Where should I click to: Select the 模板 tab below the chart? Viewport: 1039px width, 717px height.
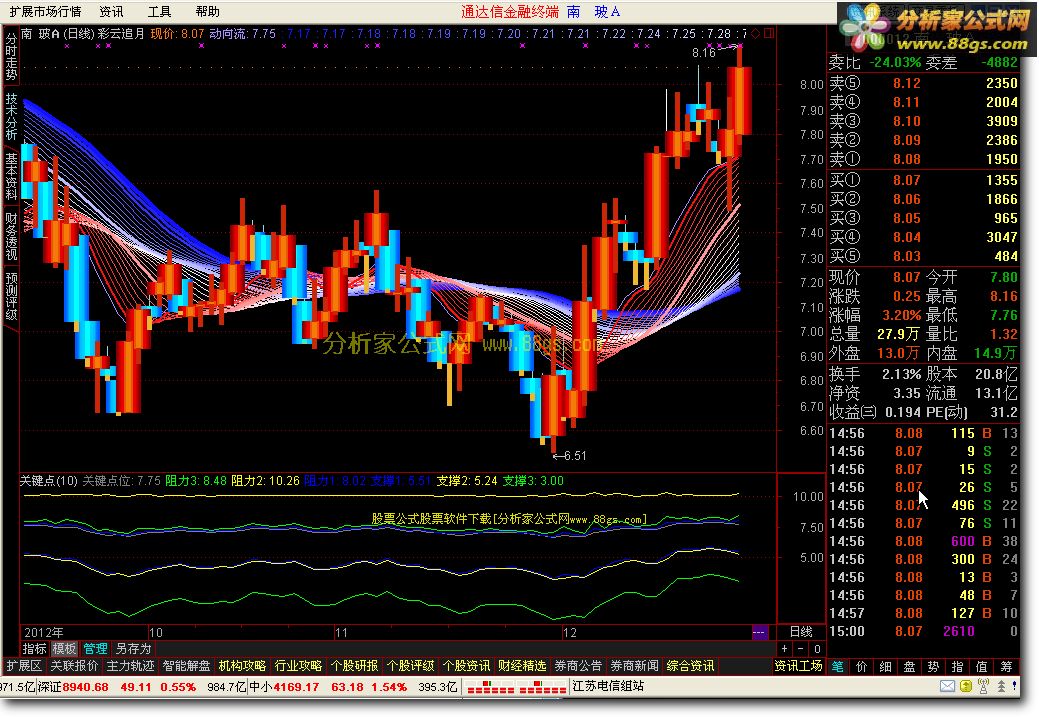tap(64, 649)
